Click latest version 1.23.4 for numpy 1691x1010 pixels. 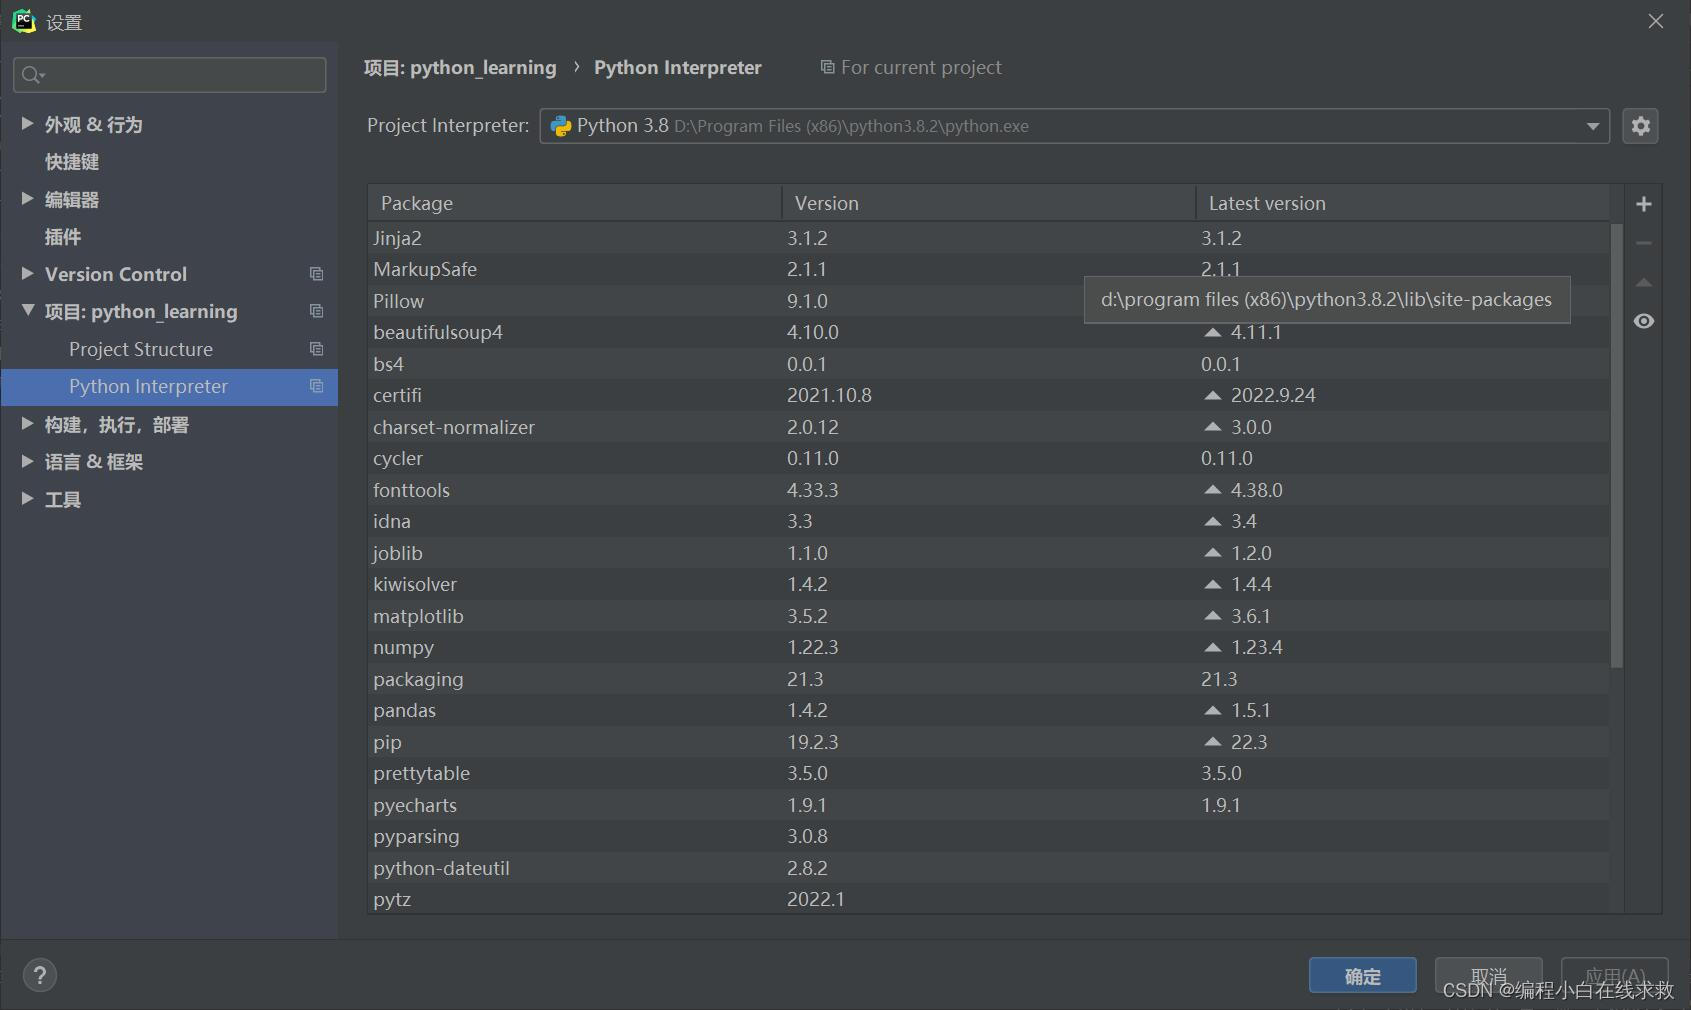(1256, 647)
